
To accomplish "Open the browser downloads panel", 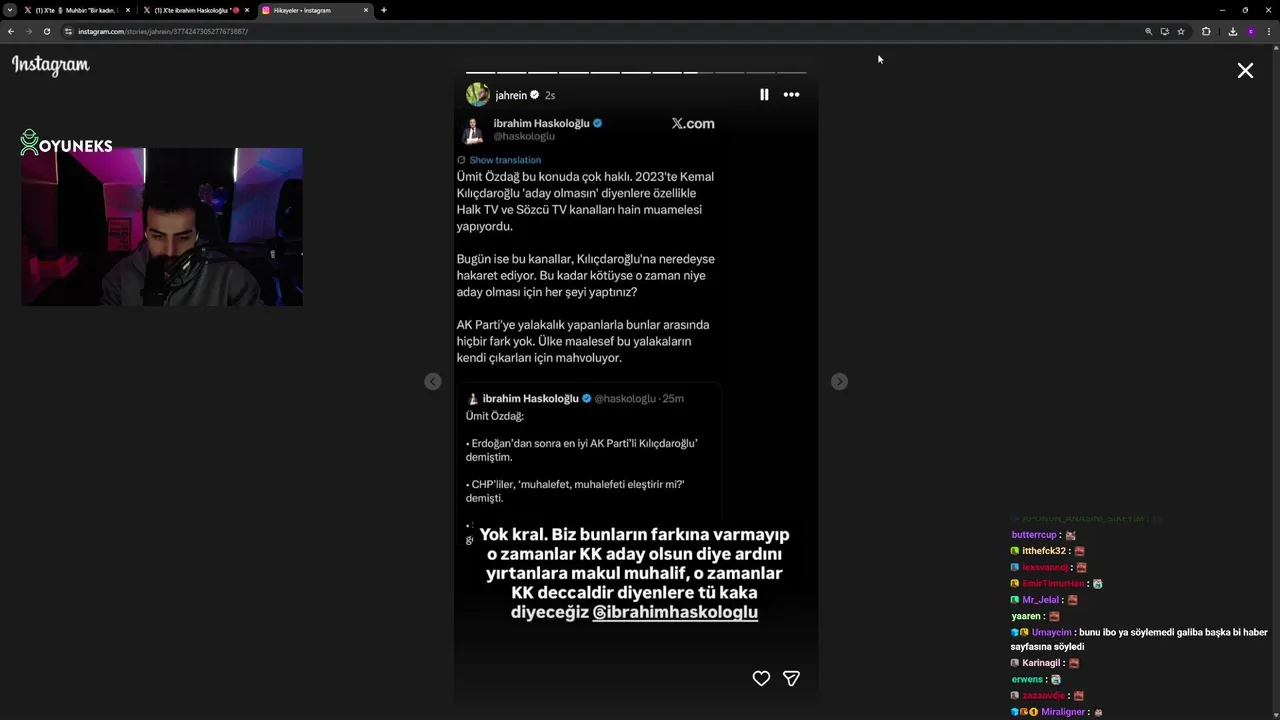I will point(1233,31).
